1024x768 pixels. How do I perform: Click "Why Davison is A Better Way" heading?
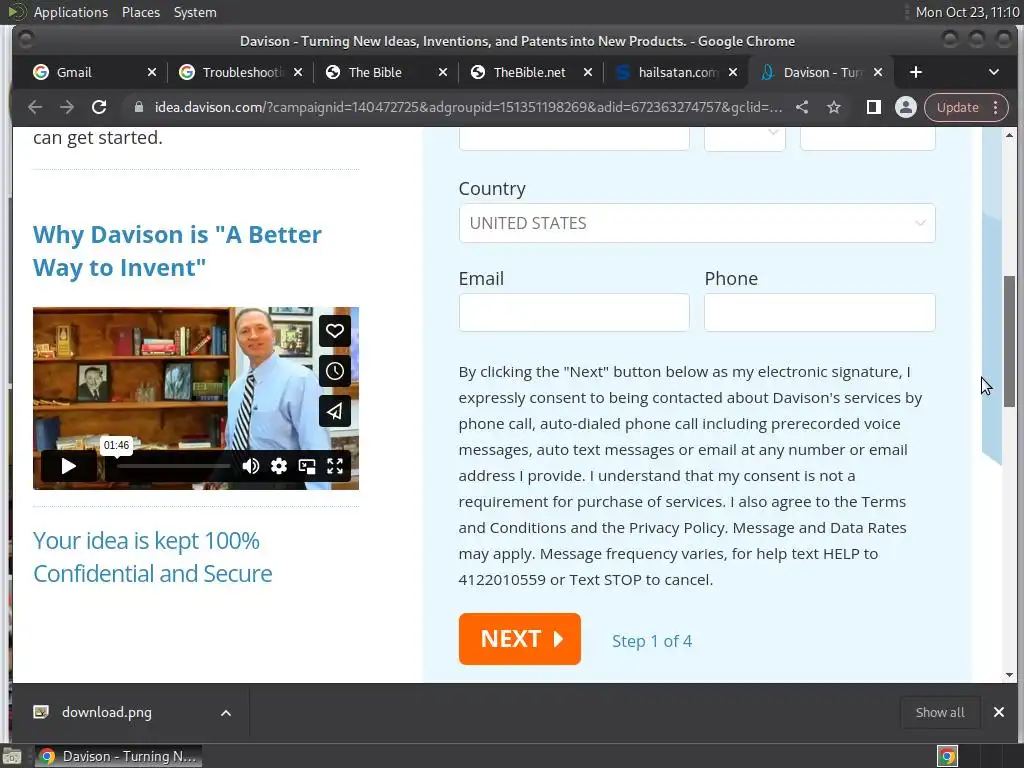(177, 251)
